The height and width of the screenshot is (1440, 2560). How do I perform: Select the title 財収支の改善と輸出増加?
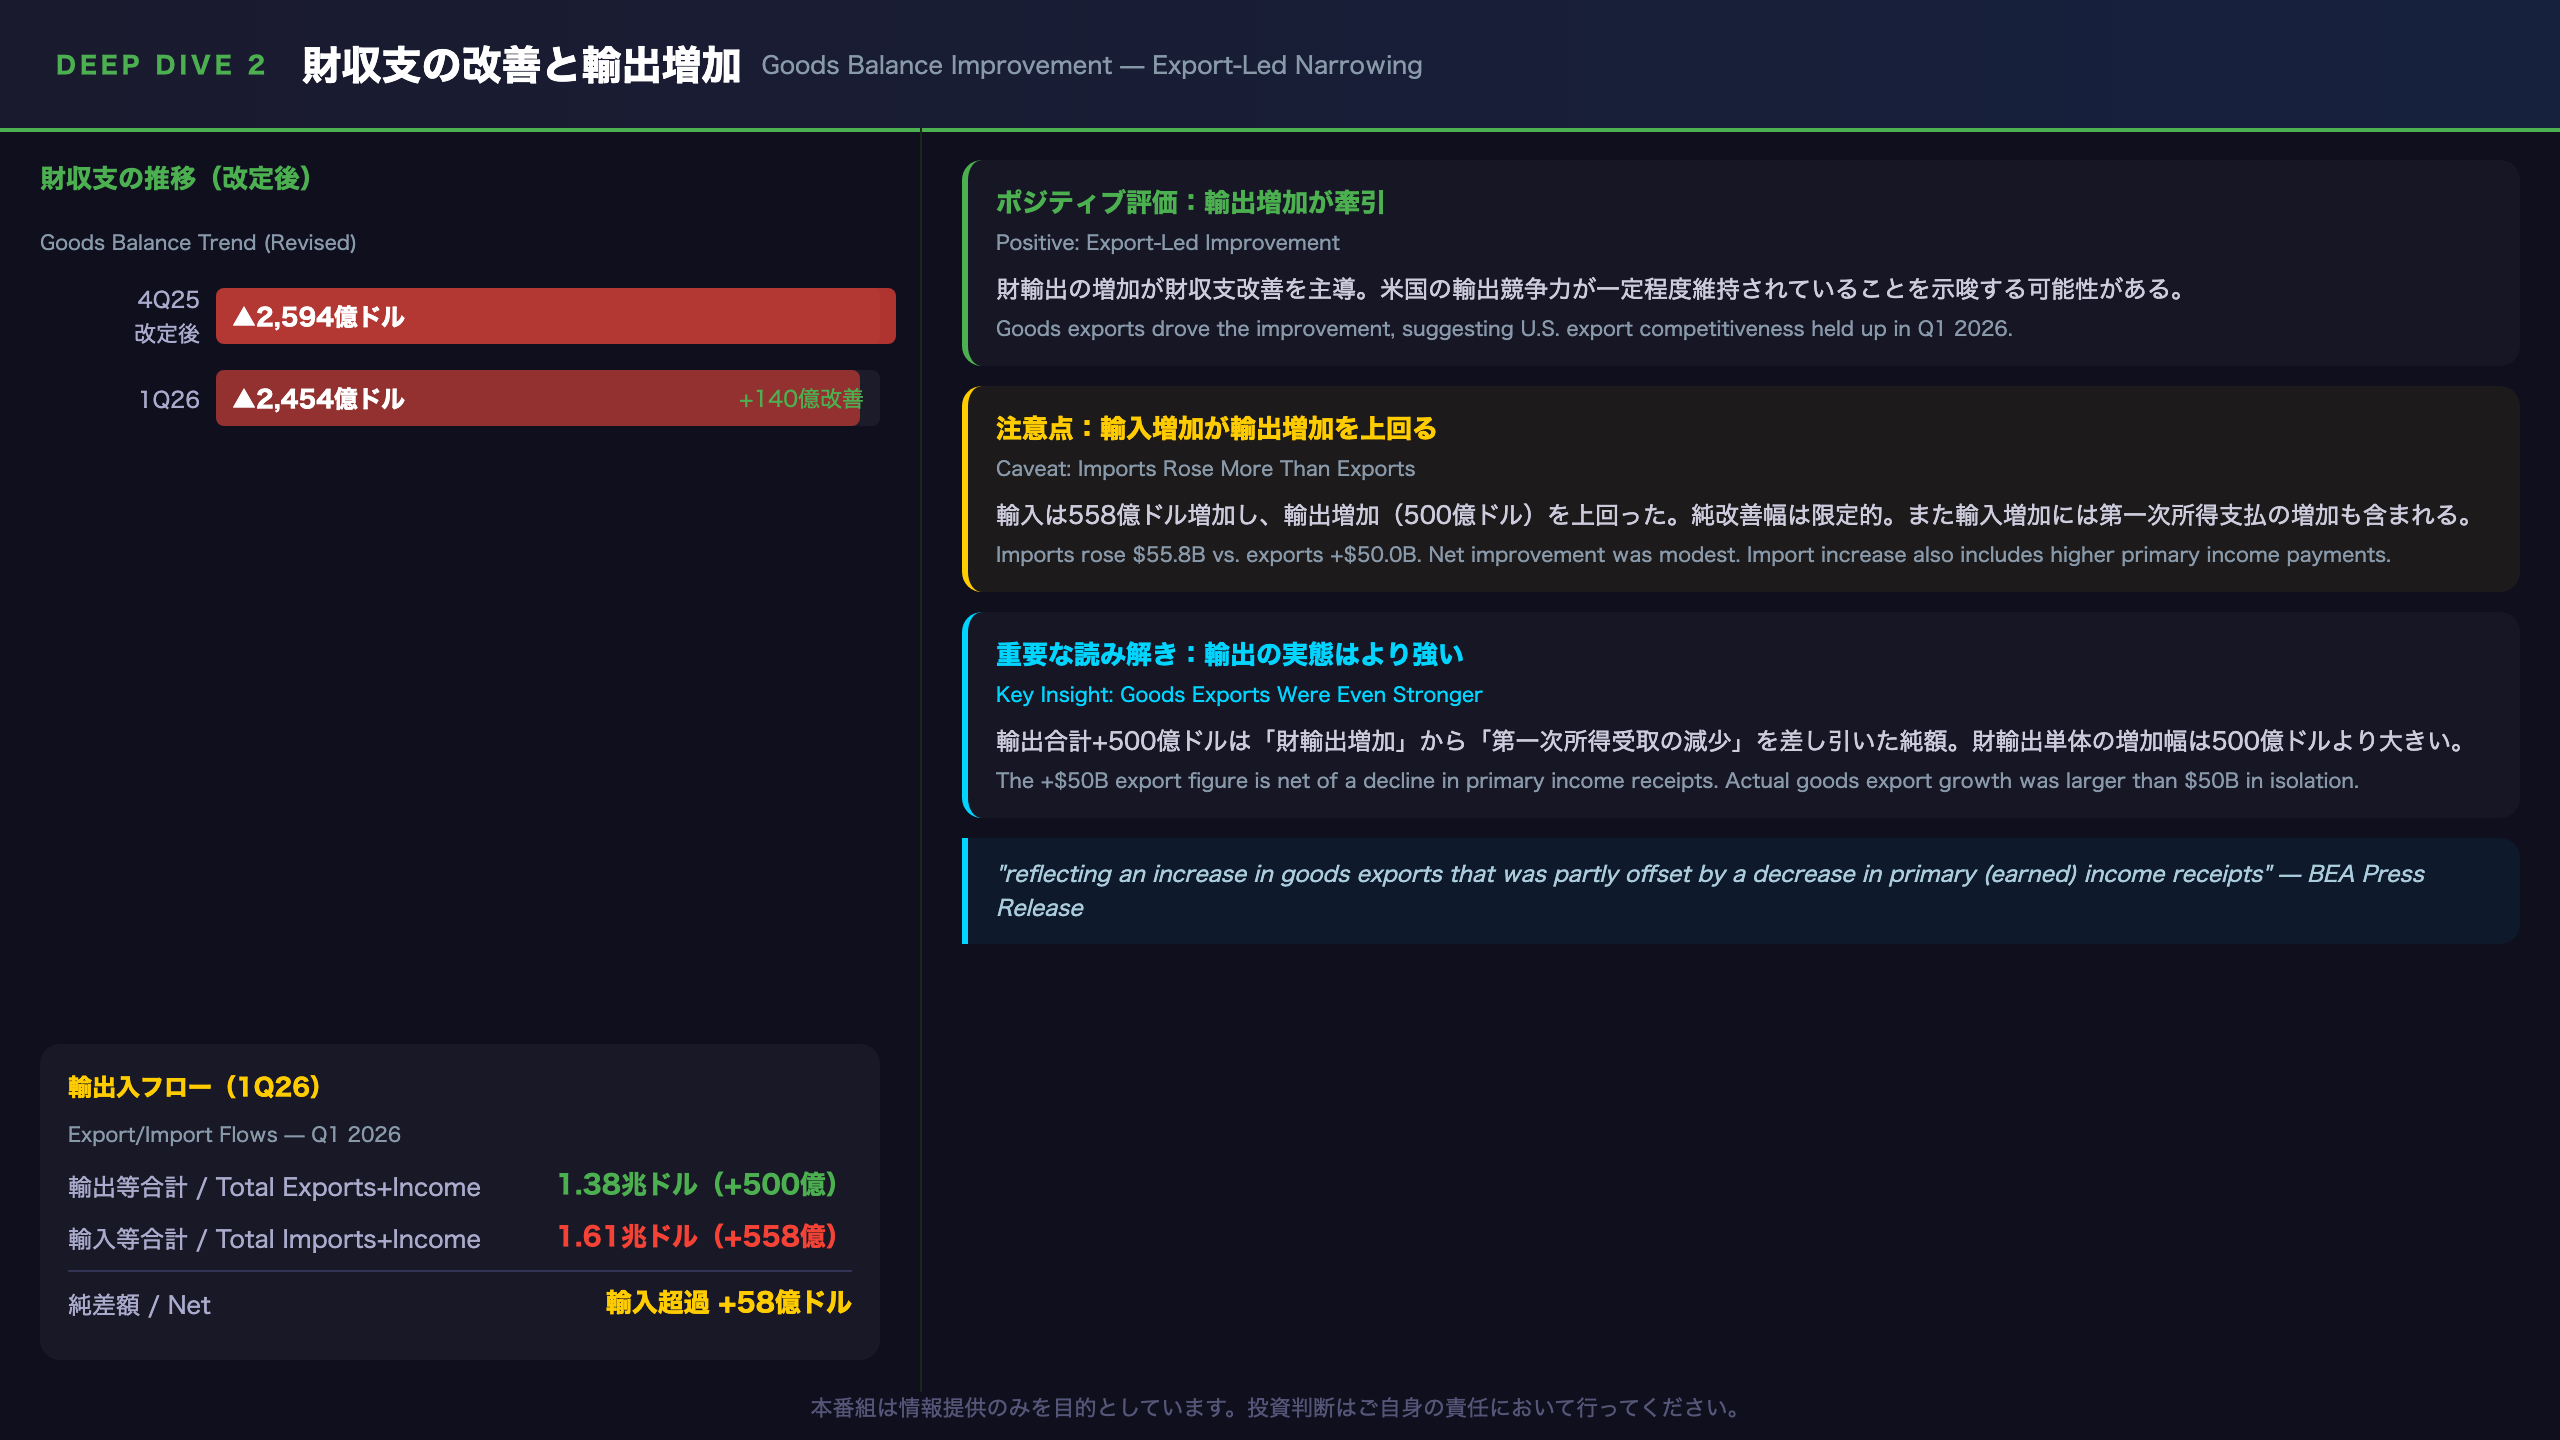pyautogui.click(x=521, y=65)
